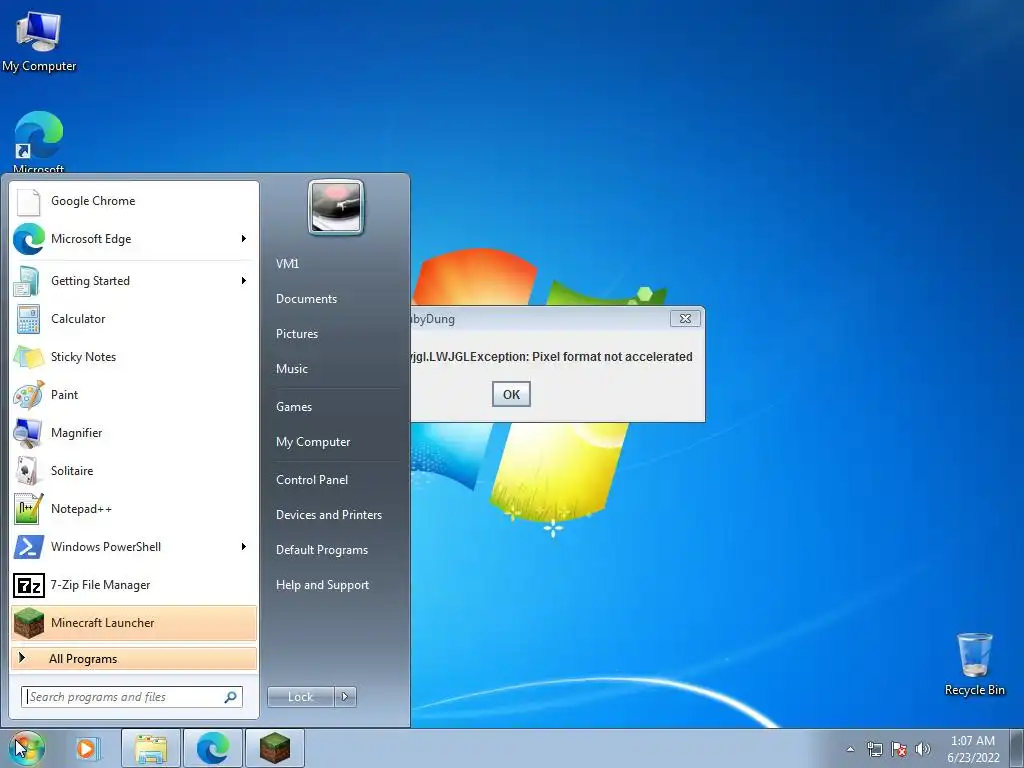Screen dimensions: 1024x768
Task: Open the Magnifier tool
Action: [134, 433]
